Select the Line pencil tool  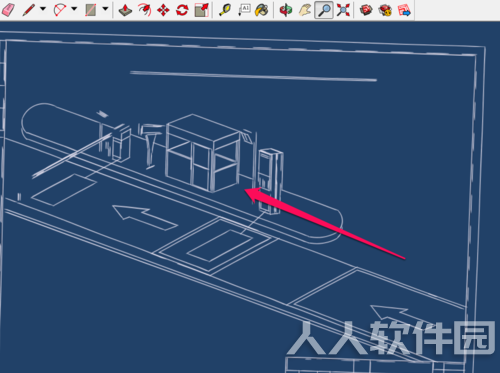(29, 10)
